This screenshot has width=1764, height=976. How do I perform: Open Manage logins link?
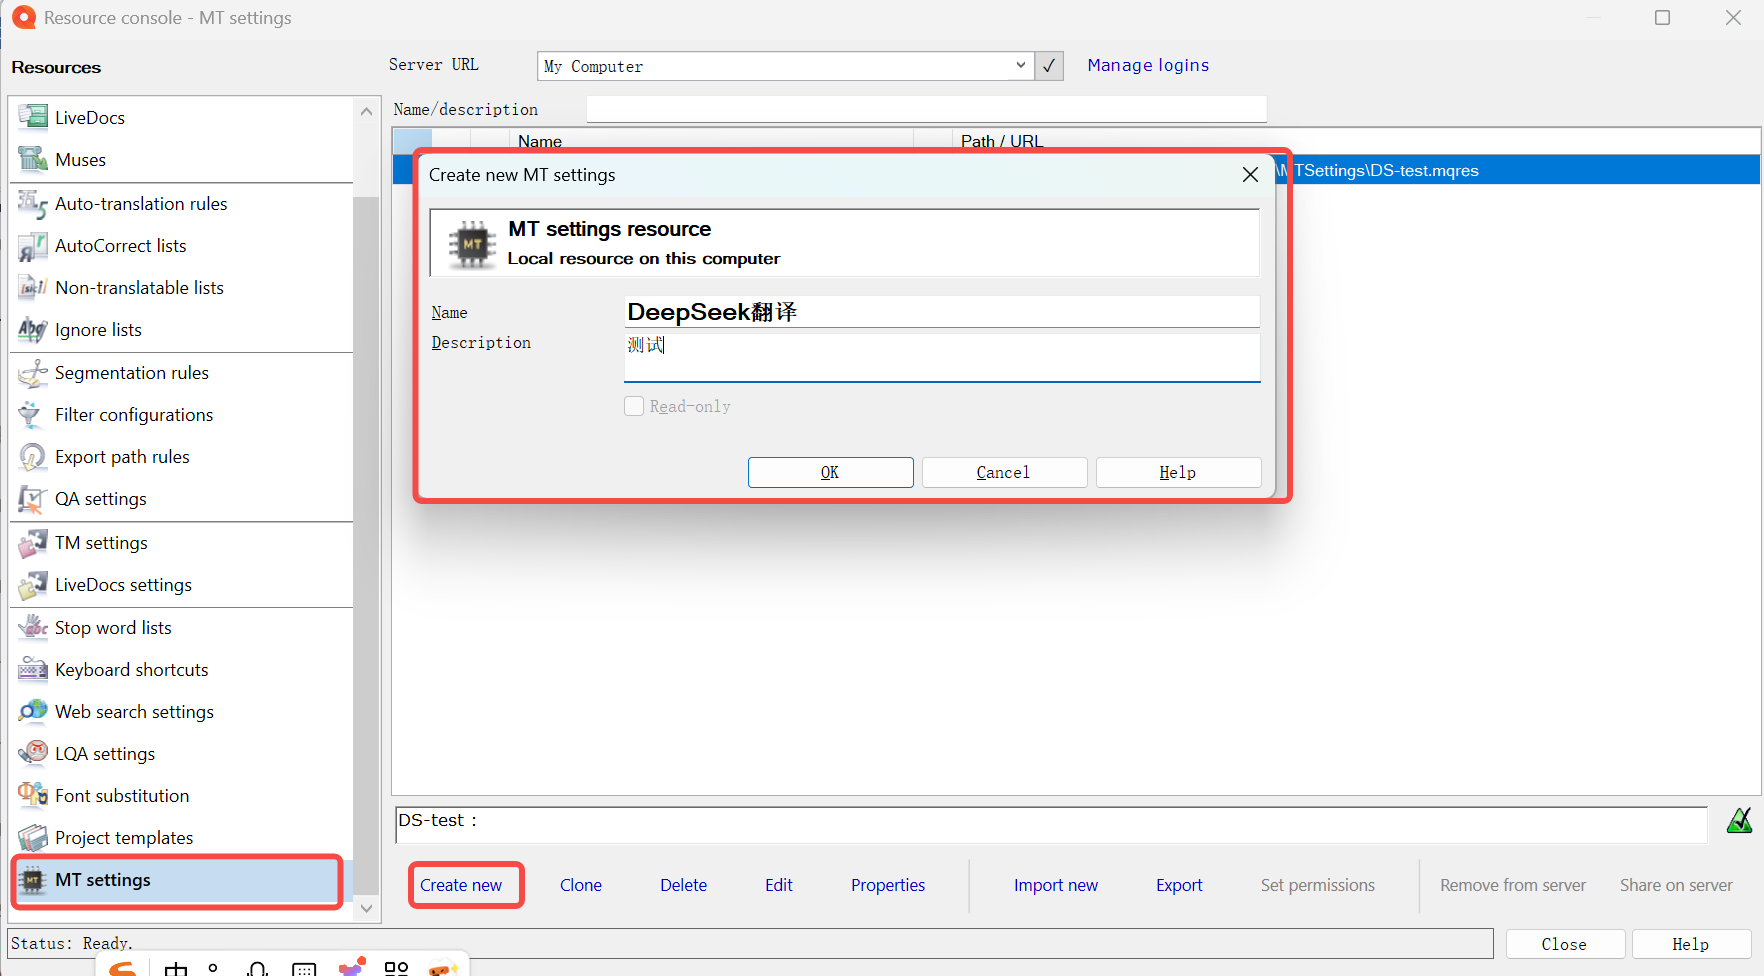click(1148, 65)
